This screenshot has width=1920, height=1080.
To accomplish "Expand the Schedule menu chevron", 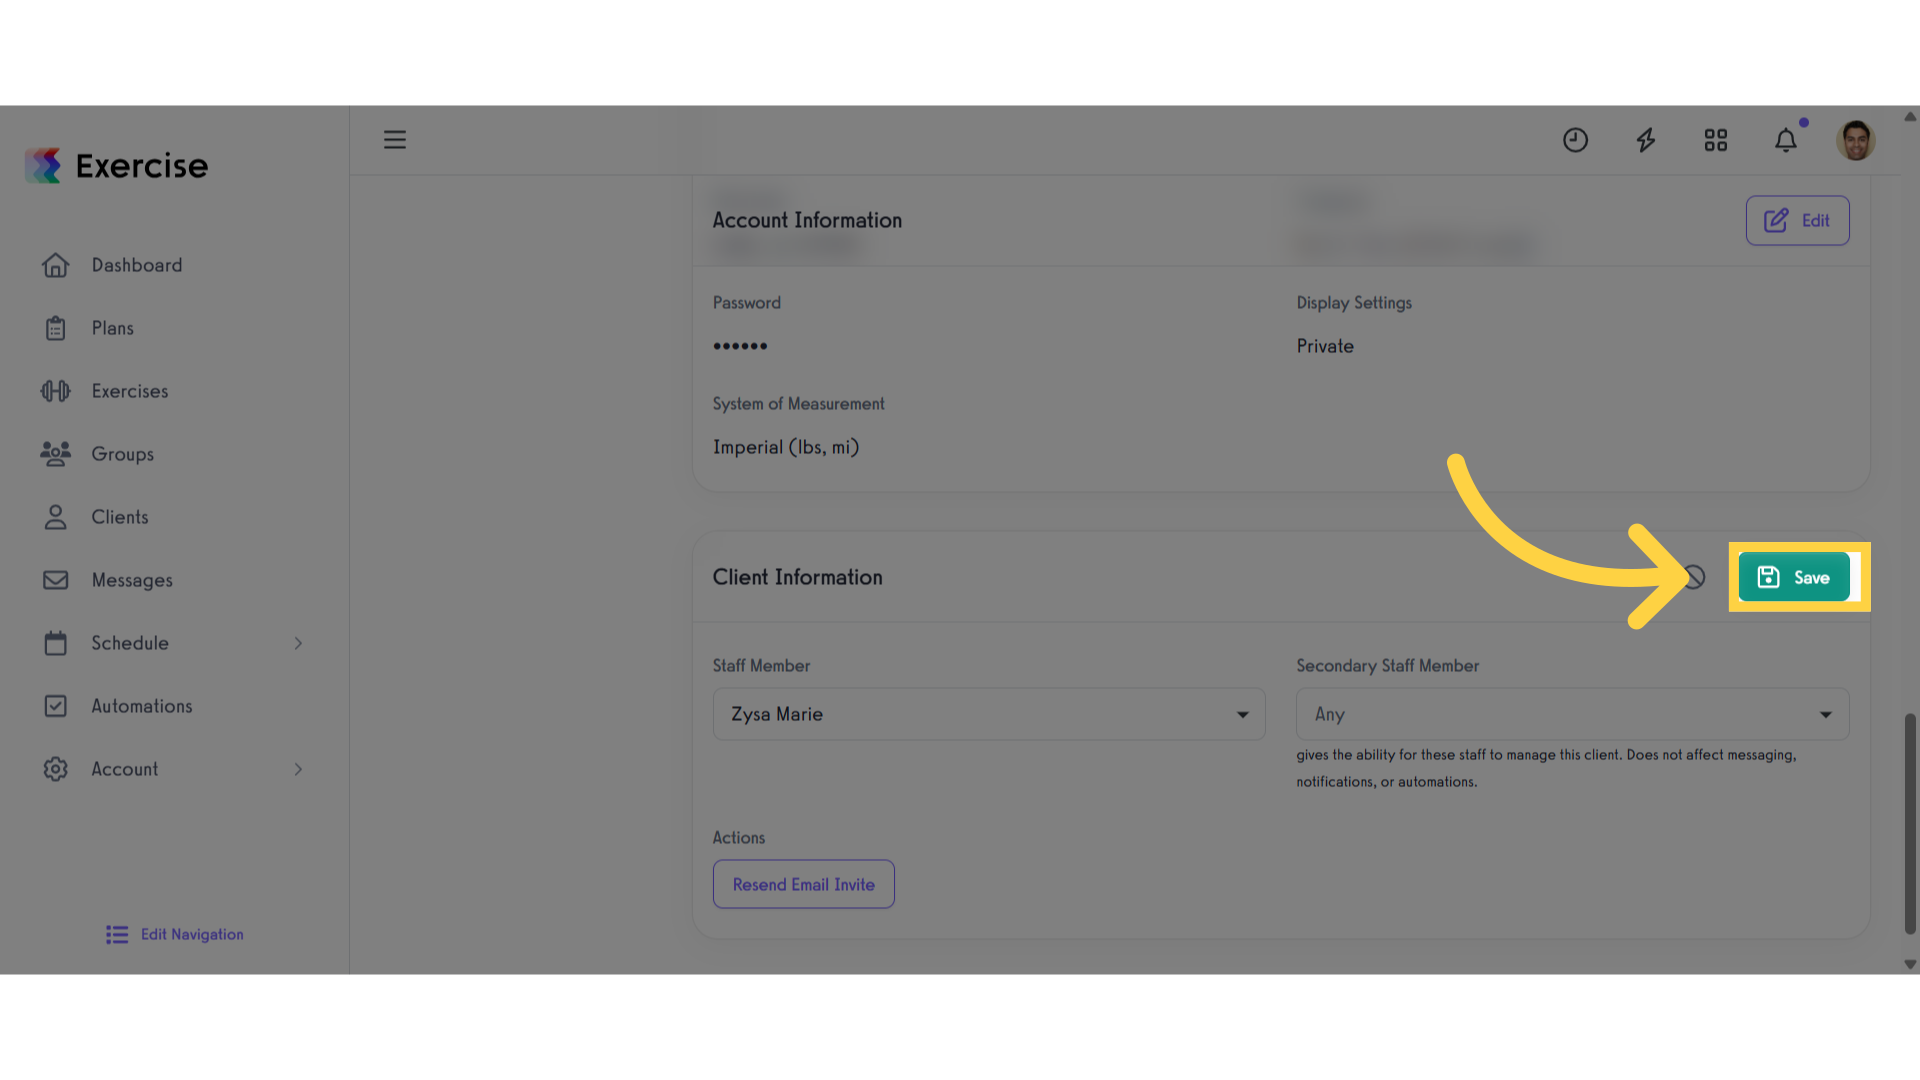I will (298, 643).
